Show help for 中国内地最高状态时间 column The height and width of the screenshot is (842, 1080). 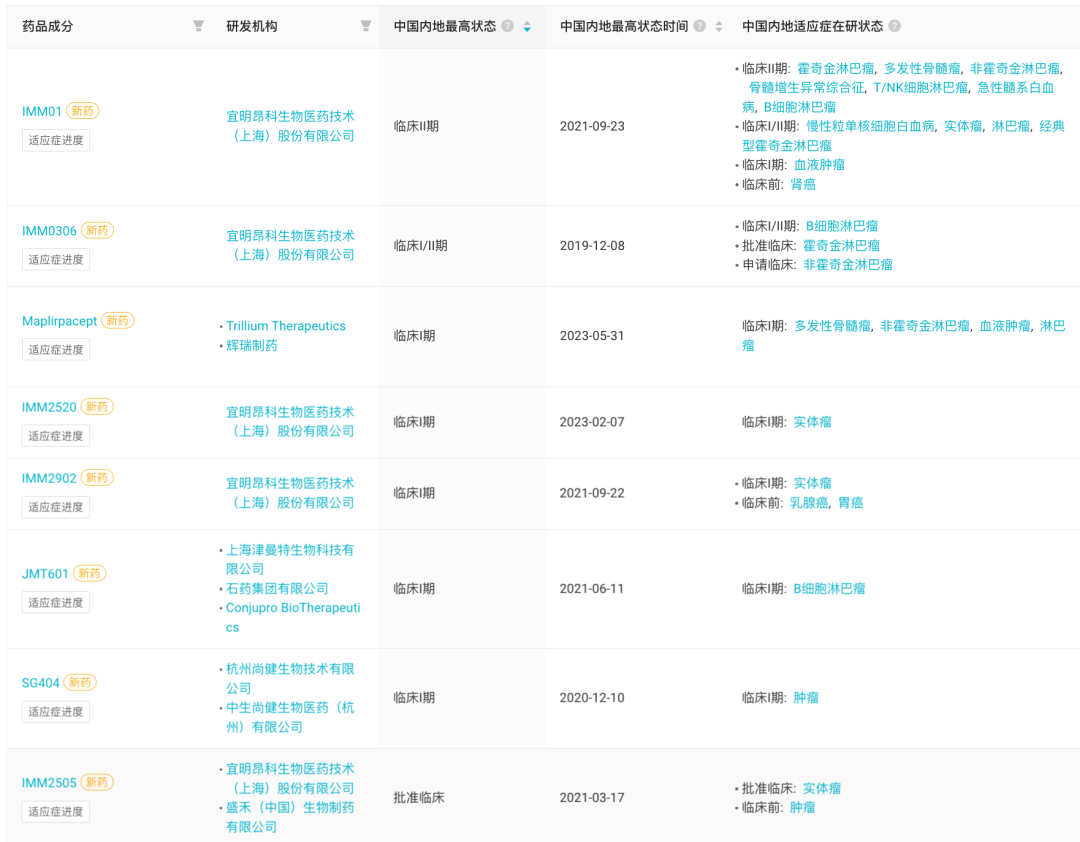pos(700,26)
